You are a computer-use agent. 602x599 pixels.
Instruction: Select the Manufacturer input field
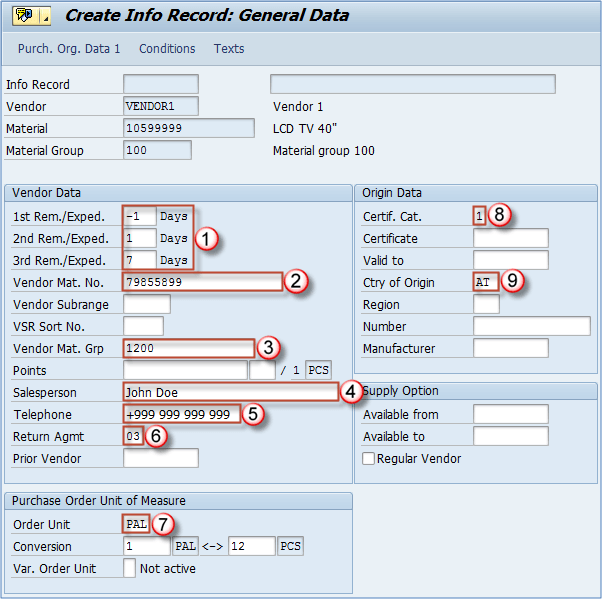coord(510,348)
